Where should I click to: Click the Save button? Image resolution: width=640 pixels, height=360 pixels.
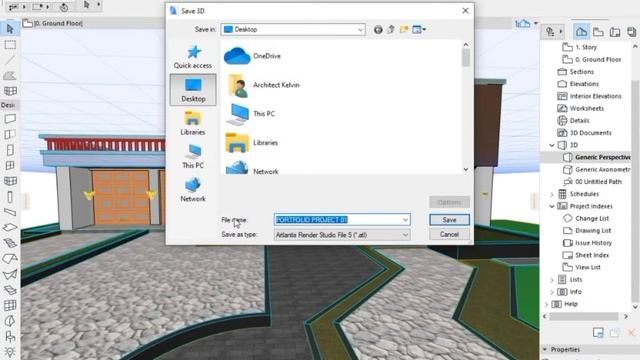[449, 220]
